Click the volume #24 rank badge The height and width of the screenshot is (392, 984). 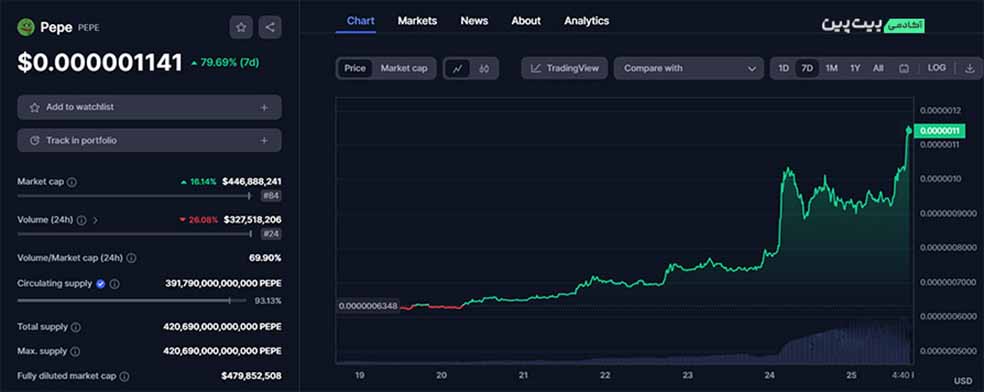[x=271, y=235]
